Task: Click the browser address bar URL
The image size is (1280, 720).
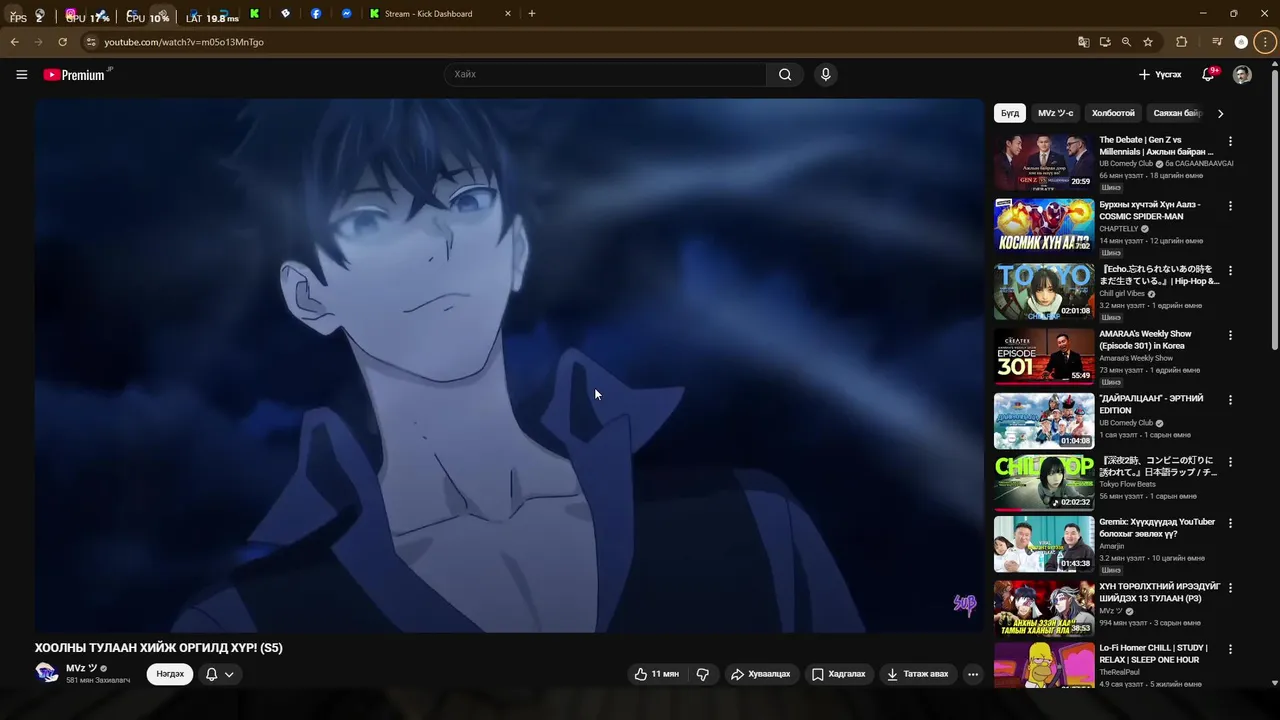Action: click(184, 42)
